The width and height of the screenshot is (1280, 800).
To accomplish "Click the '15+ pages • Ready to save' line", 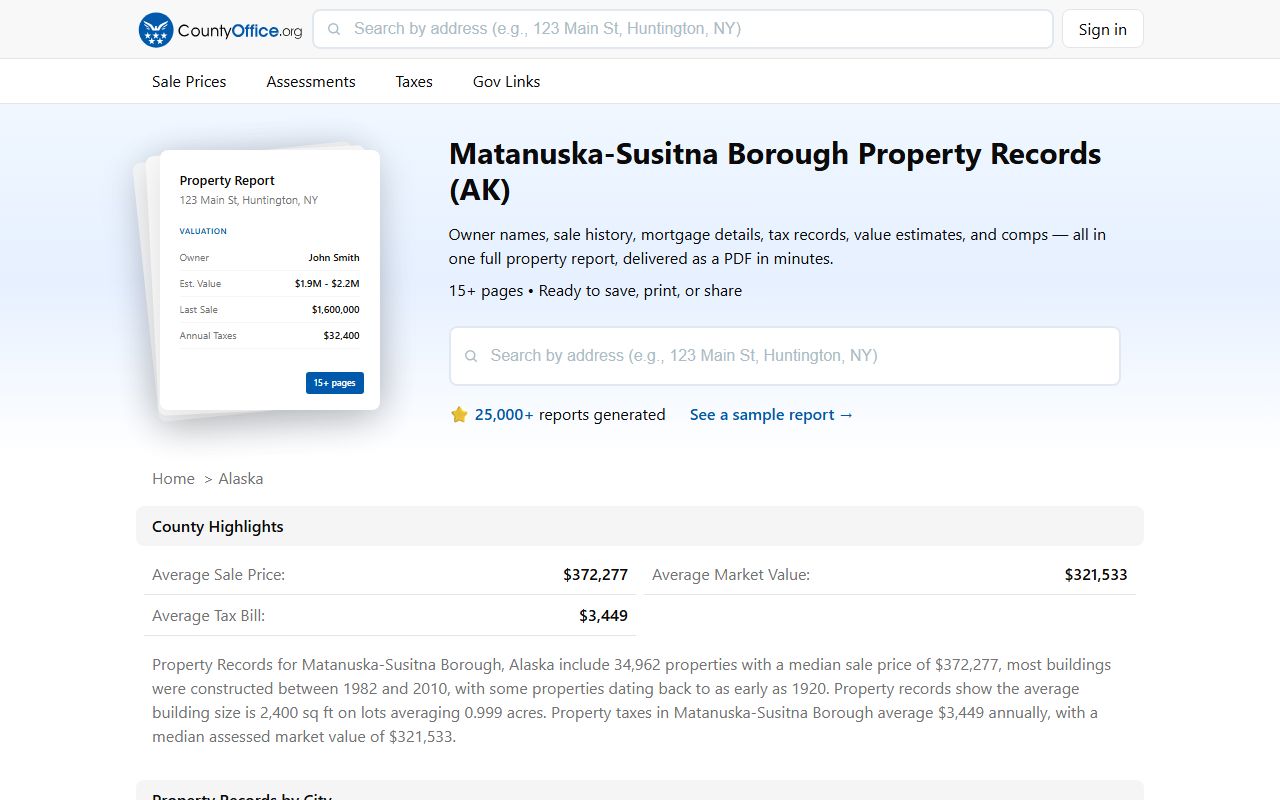I will tap(595, 291).
